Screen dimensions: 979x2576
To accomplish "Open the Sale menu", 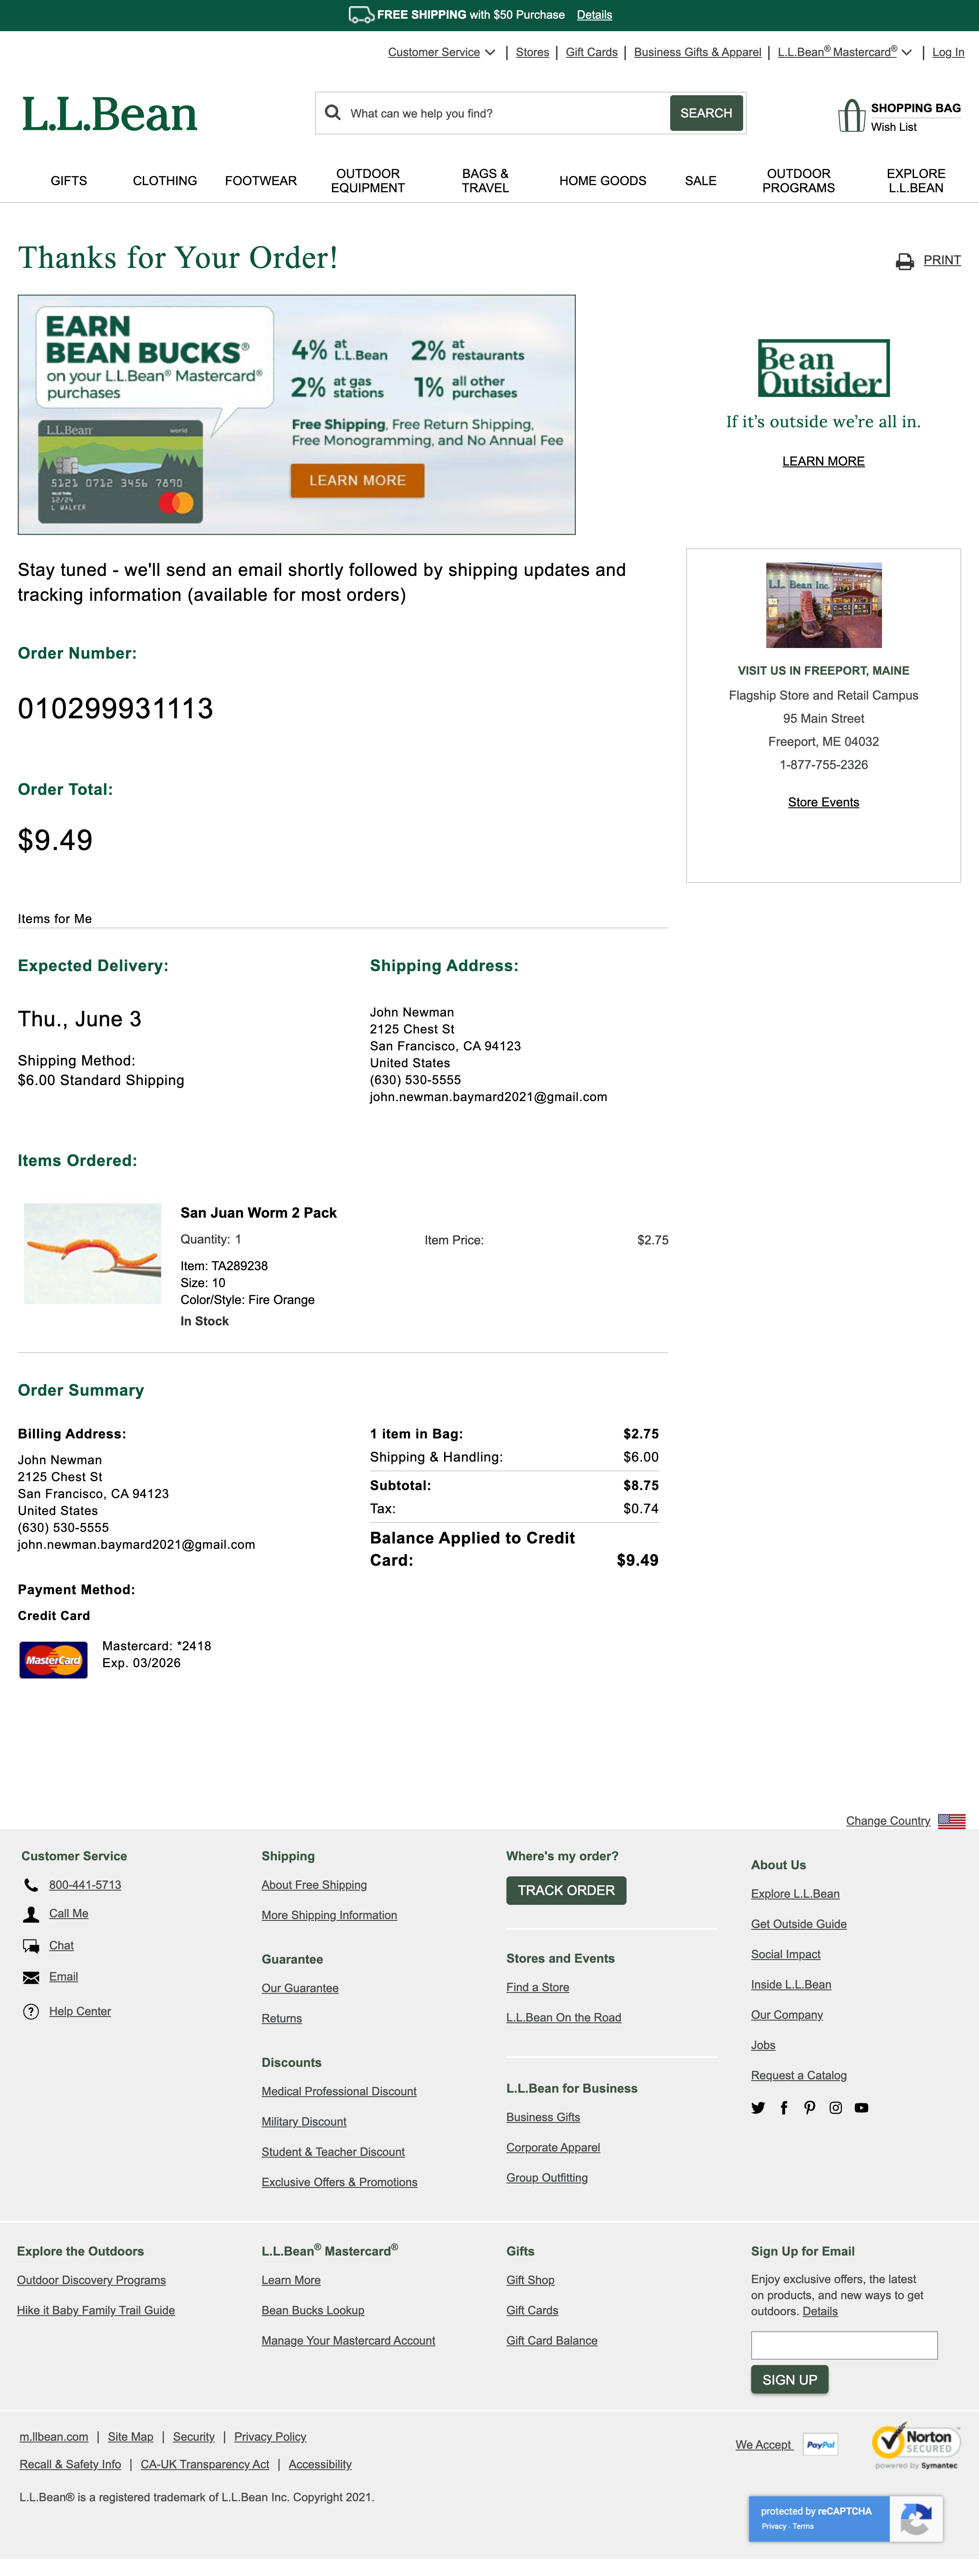I will pos(700,181).
